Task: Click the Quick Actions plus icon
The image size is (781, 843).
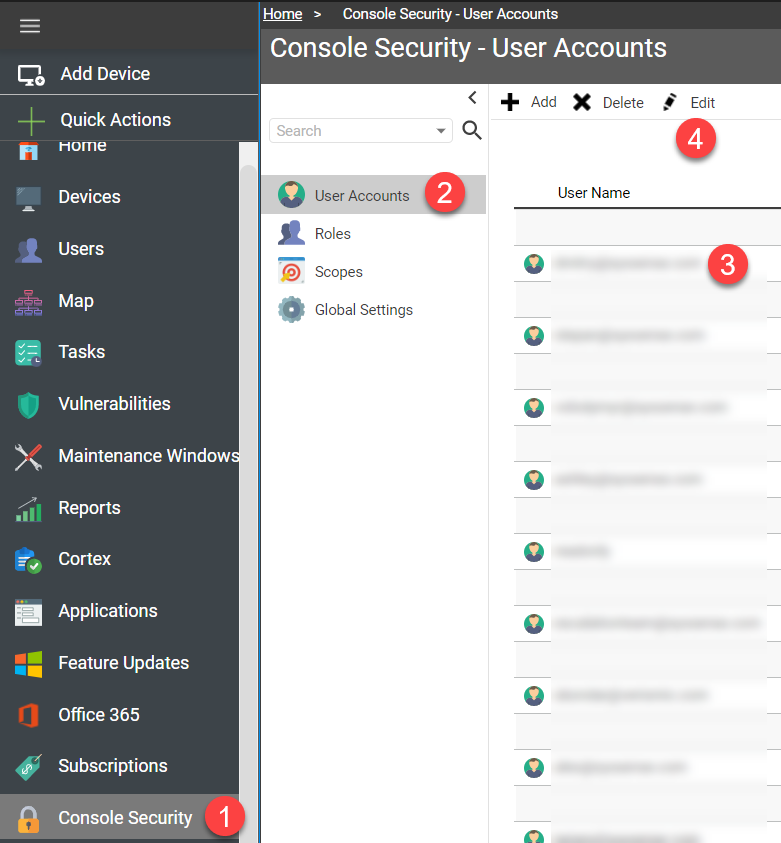Action: 31,121
